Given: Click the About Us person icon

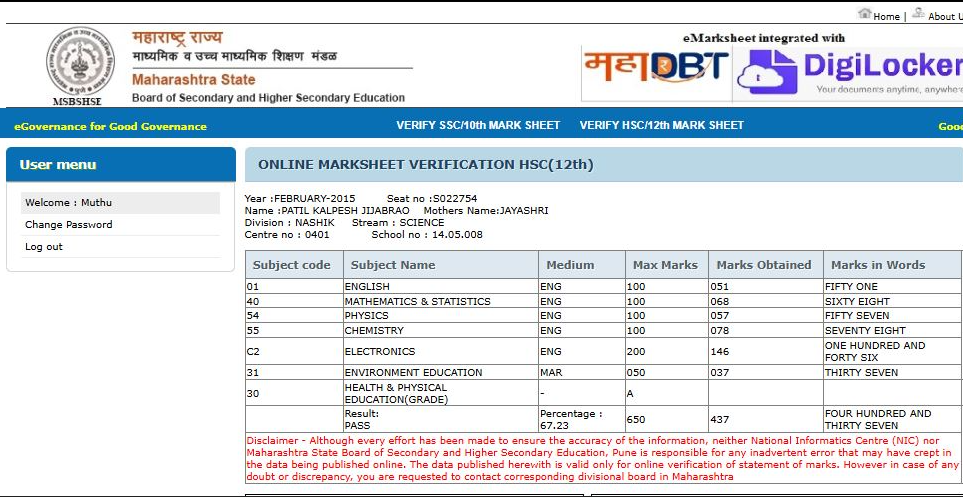Looking at the screenshot, I should [919, 13].
